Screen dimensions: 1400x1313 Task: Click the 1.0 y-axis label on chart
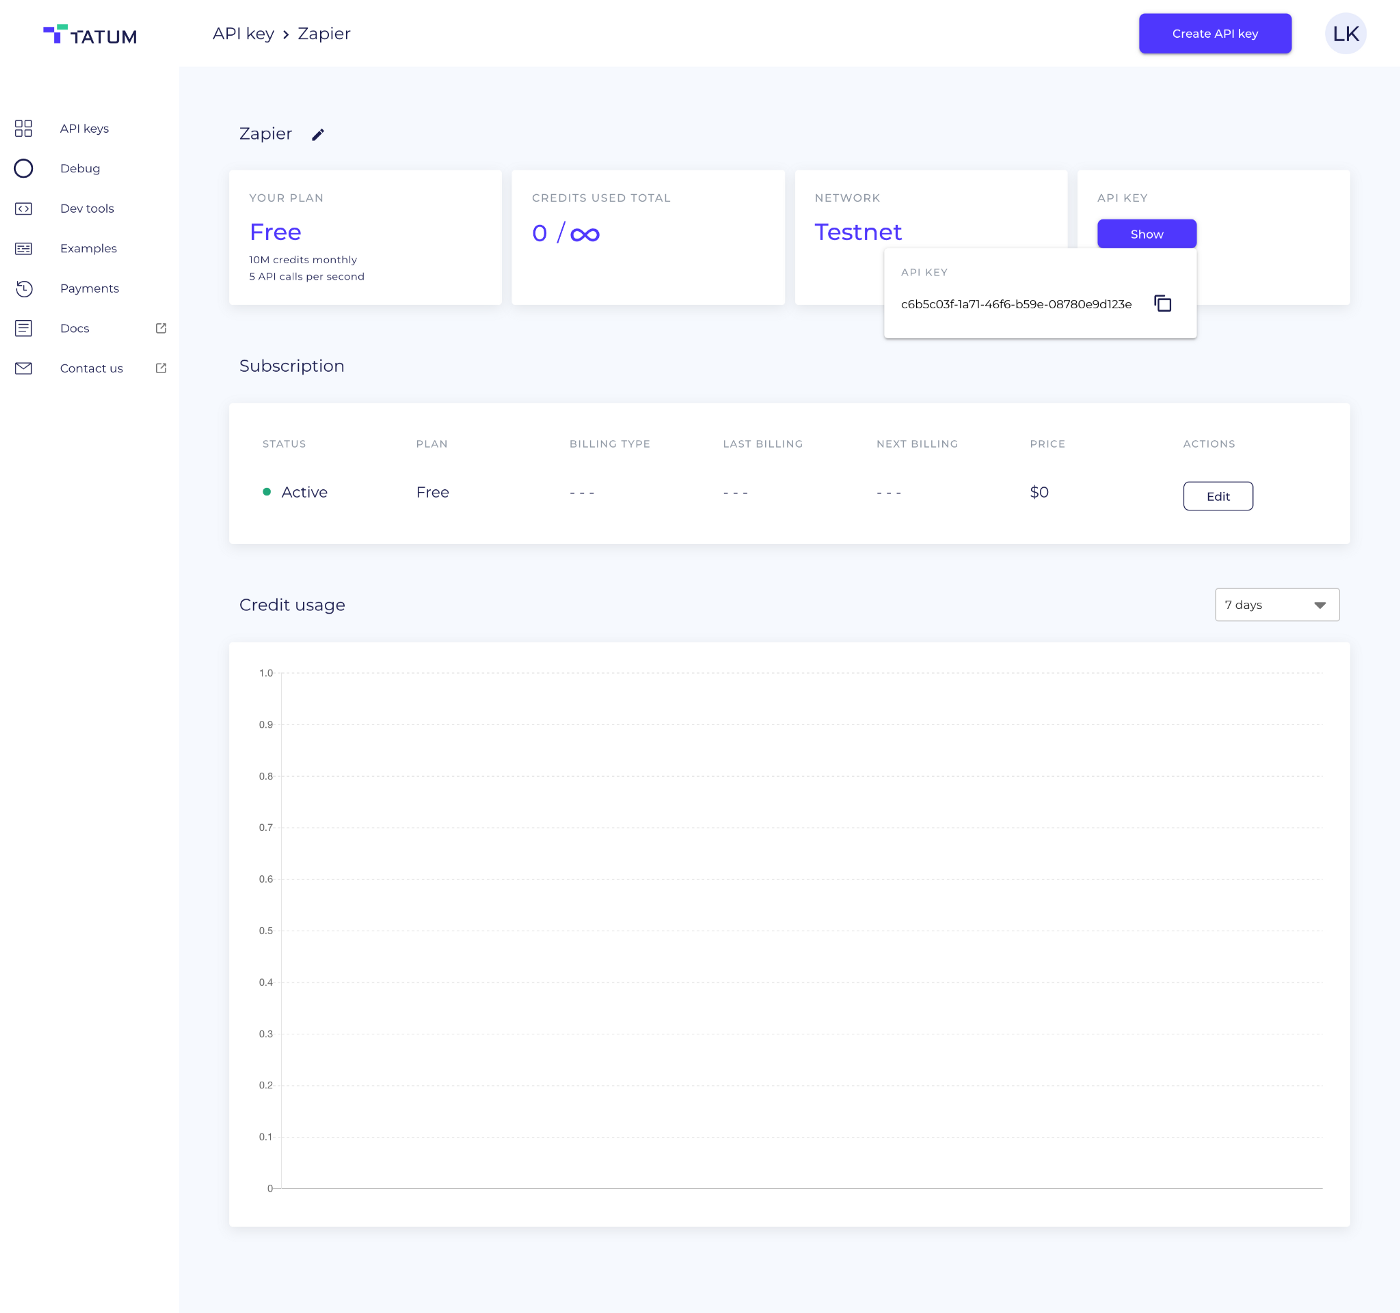pos(266,673)
